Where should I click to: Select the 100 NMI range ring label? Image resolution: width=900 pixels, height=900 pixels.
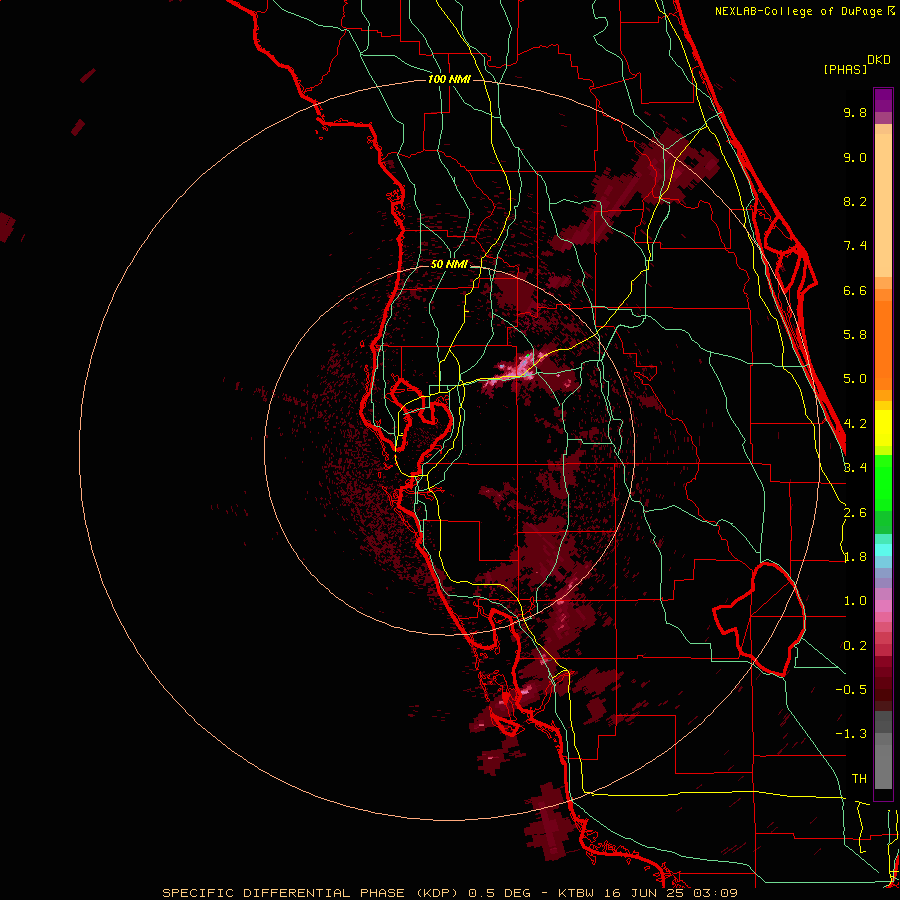click(x=449, y=79)
